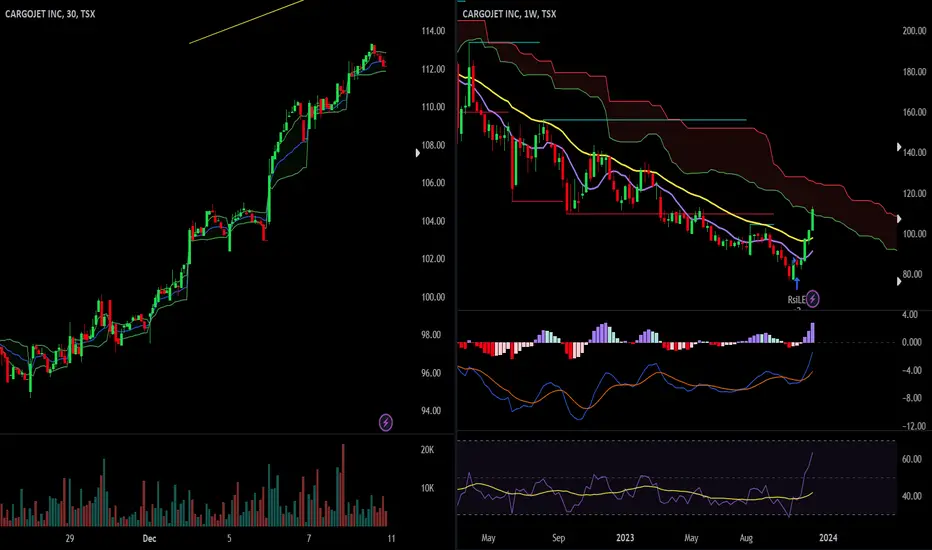Click the CARGOJET INC, 1W, TSX title

[x=509, y=14]
